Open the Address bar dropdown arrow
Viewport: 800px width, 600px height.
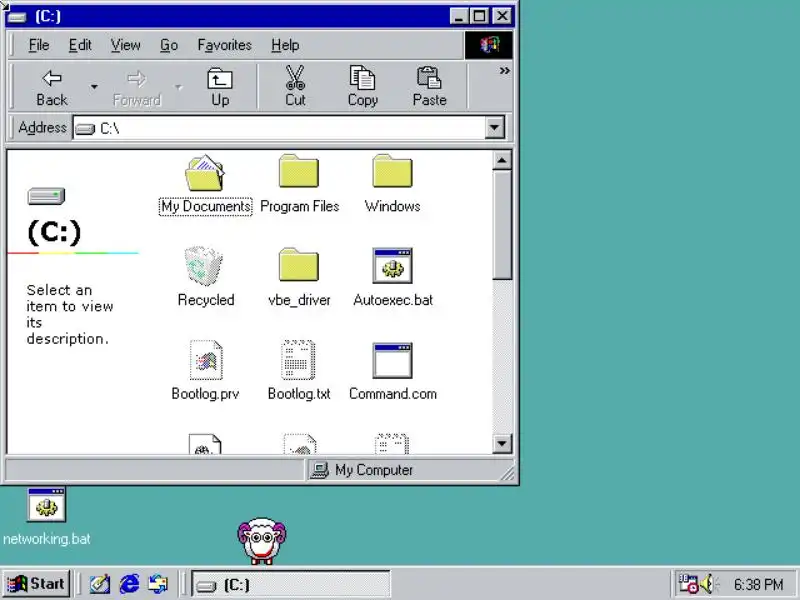[494, 128]
